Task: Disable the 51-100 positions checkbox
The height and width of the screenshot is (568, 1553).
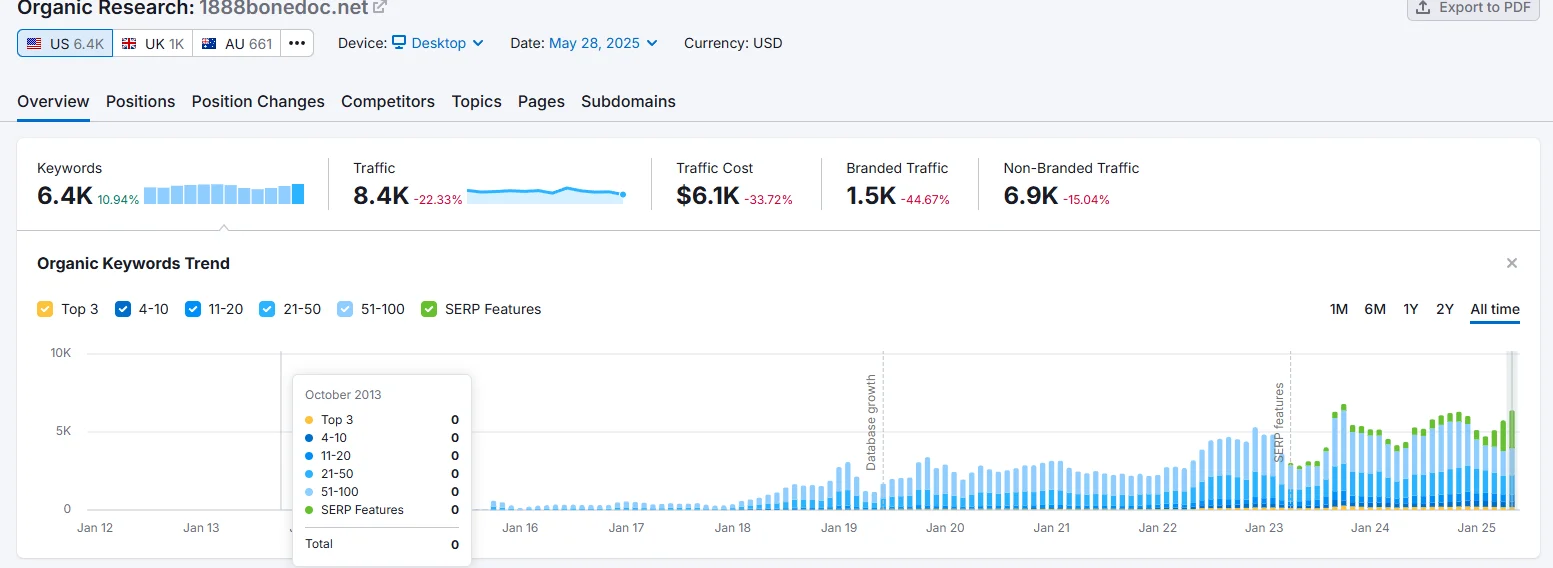Action: pos(345,309)
